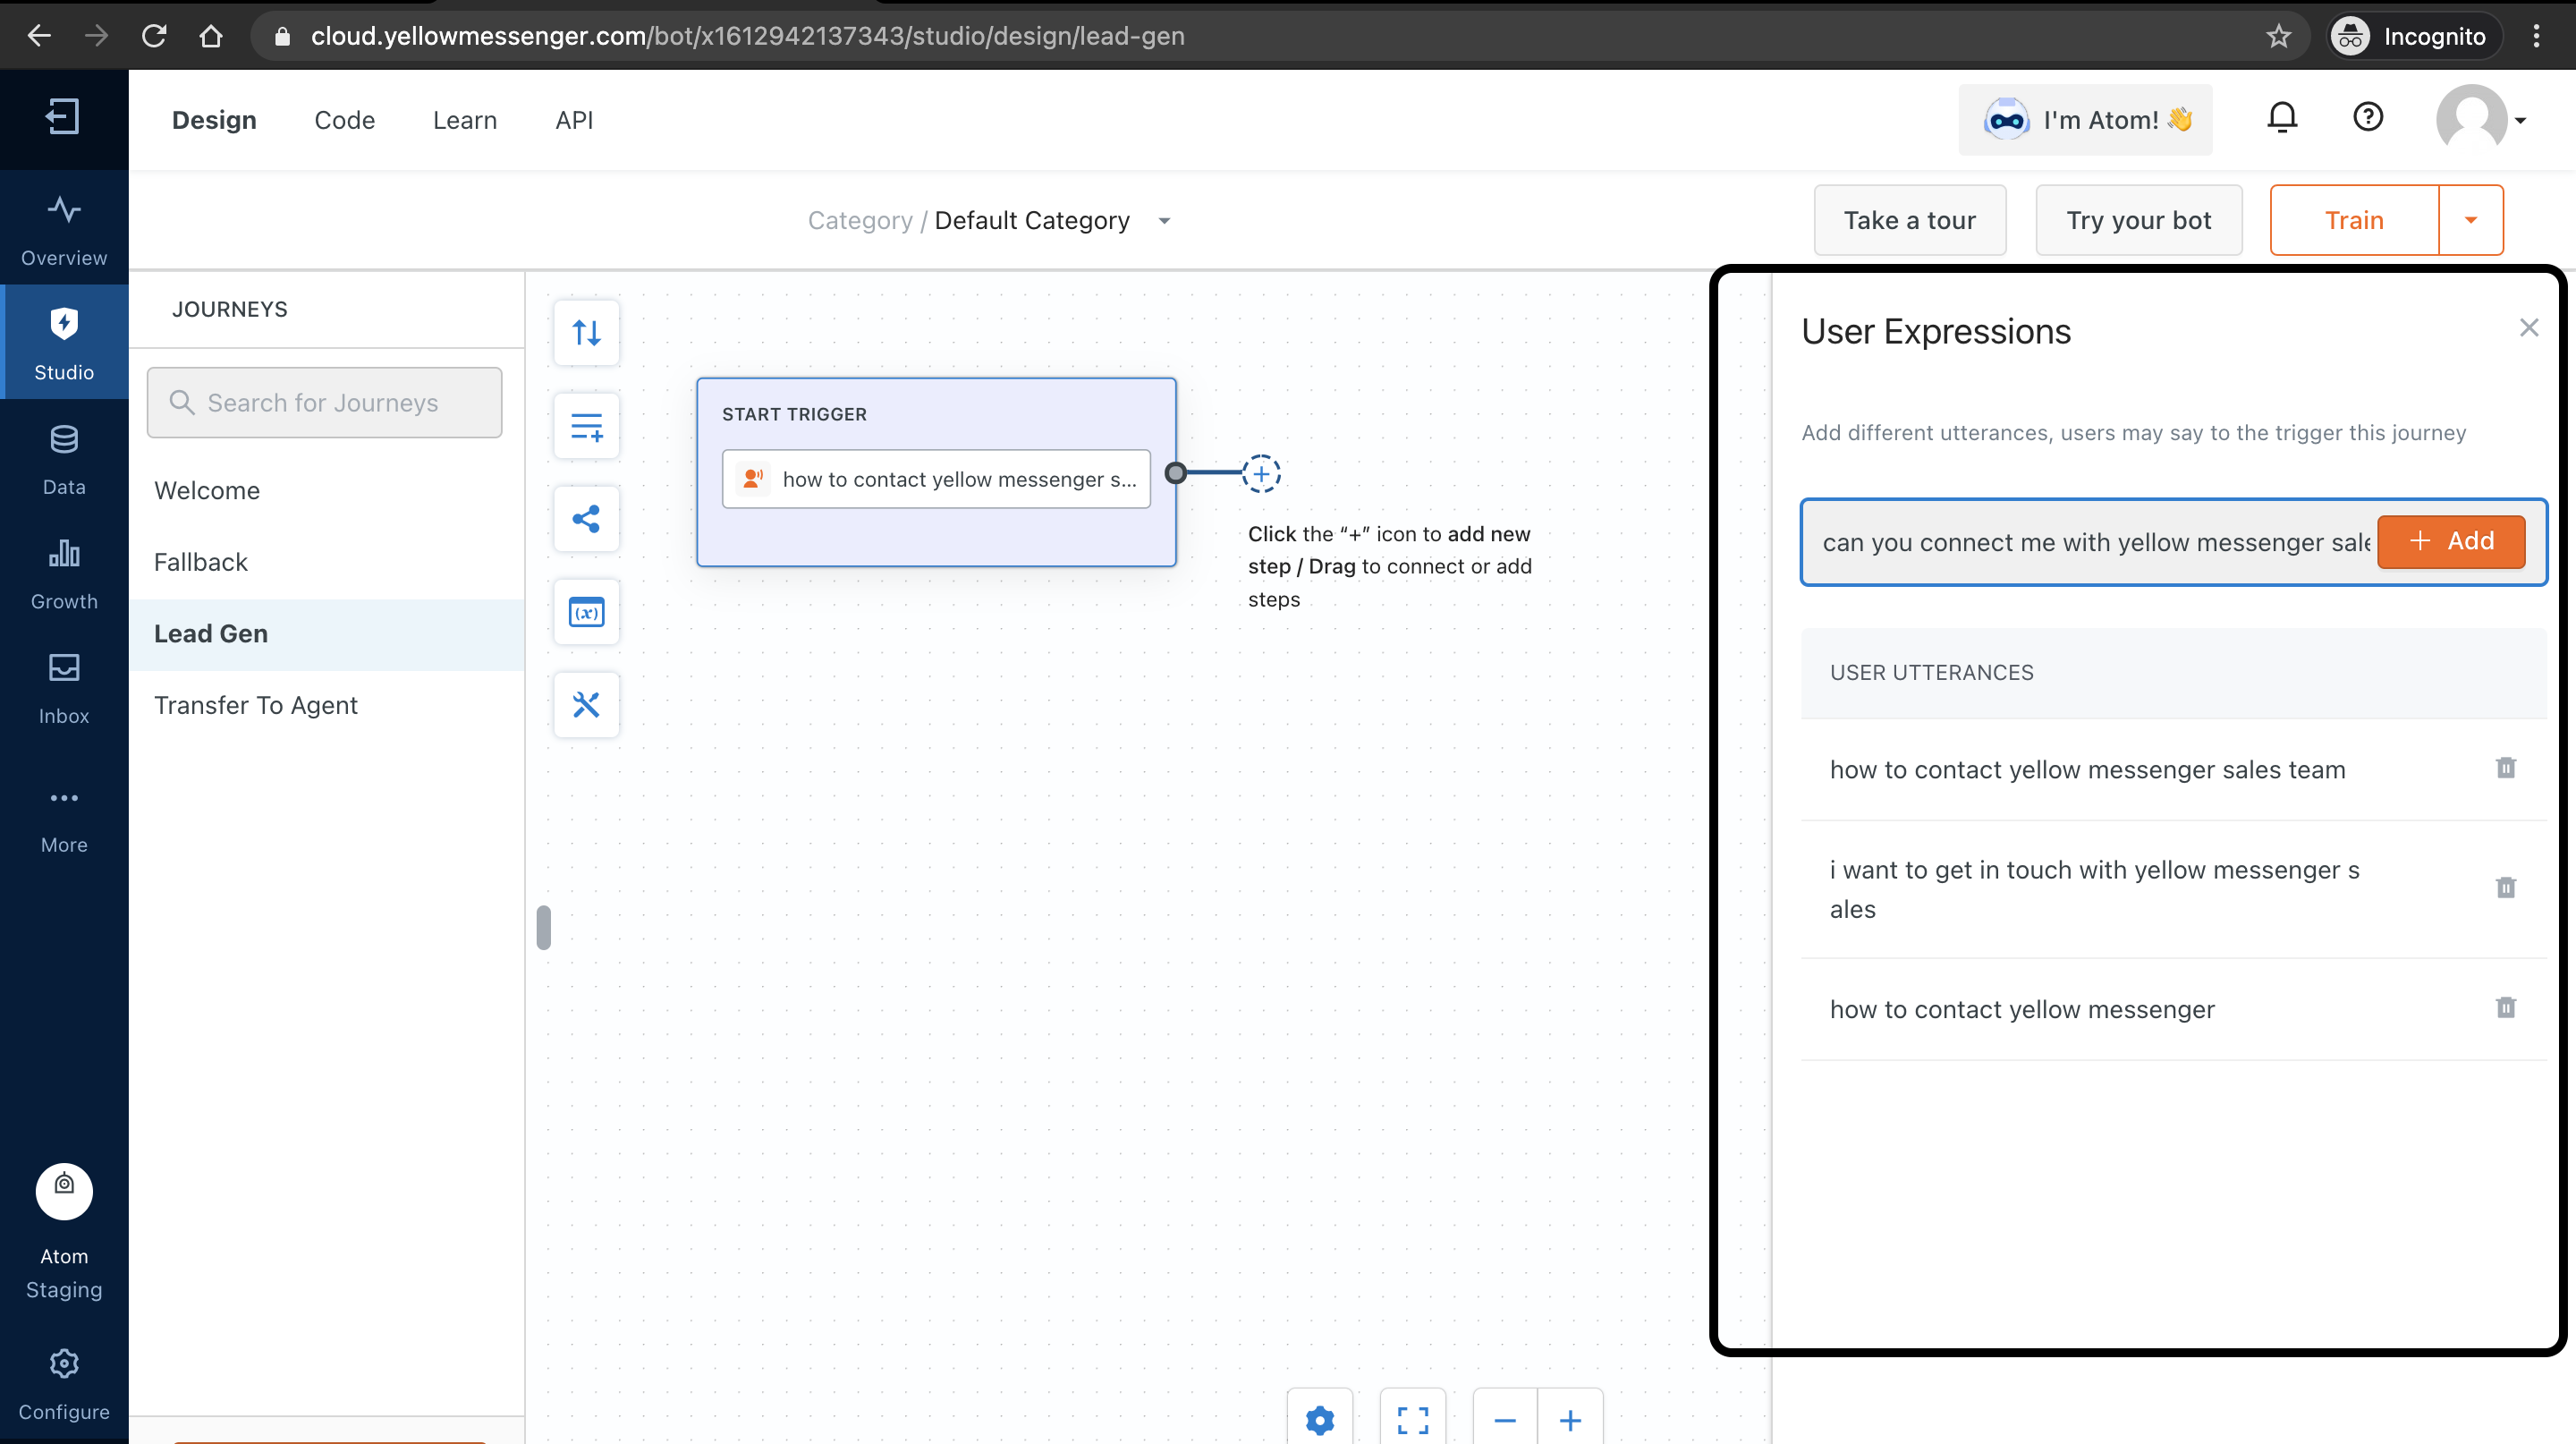Click the swap arrows canvas tool icon
The height and width of the screenshot is (1444, 2576).
[x=586, y=333]
